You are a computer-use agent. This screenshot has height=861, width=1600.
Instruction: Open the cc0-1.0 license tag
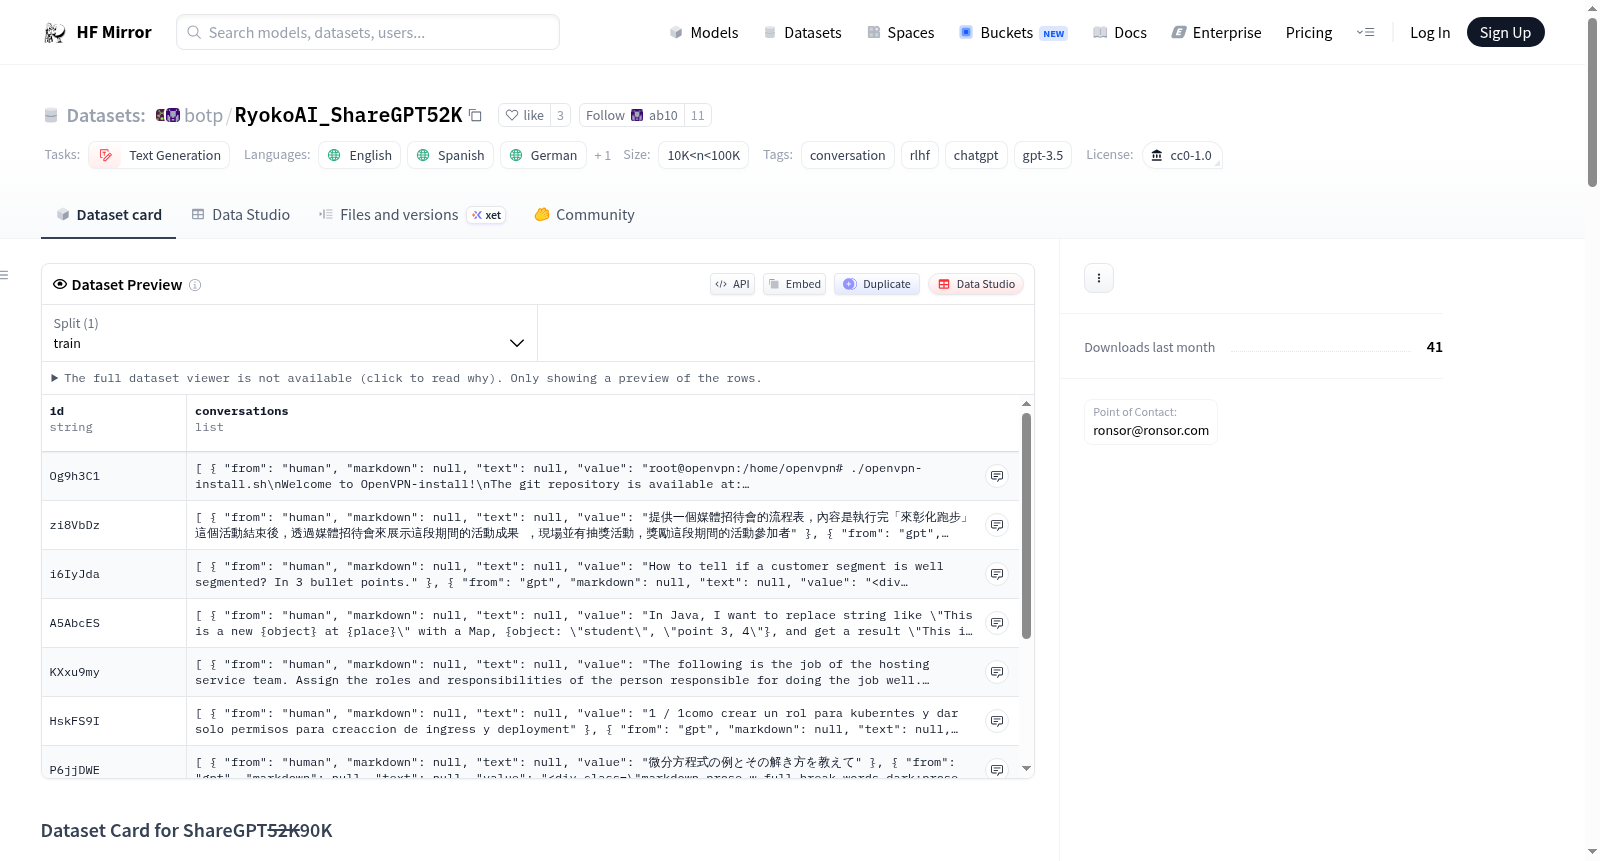(x=1182, y=156)
